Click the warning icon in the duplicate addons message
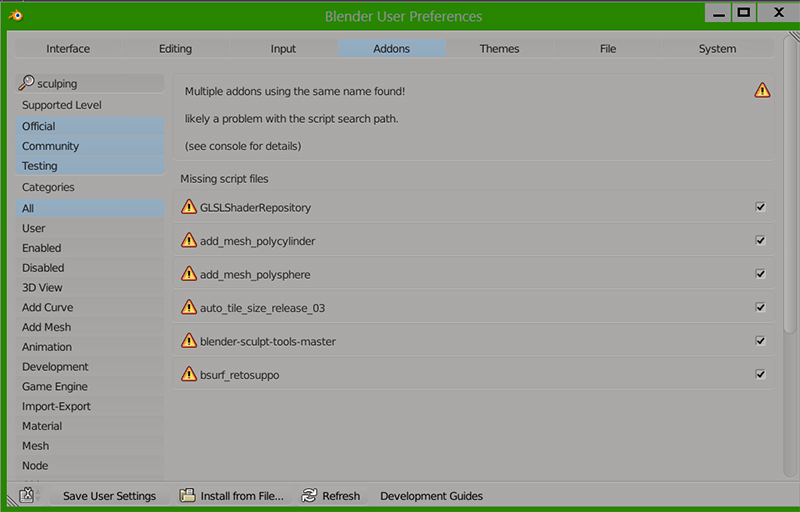Image resolution: width=800 pixels, height=512 pixels. [x=762, y=90]
